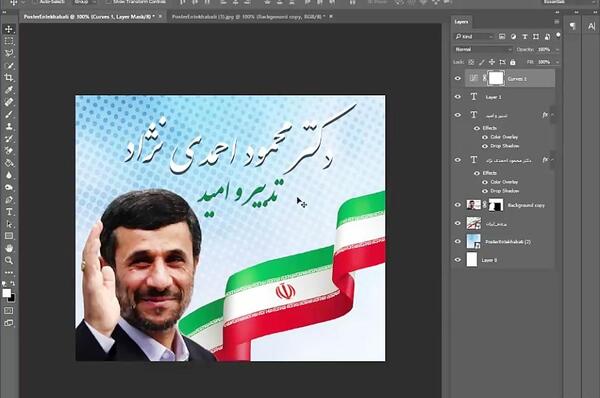Click the Background copy layer thumbnail
Image resolution: width=600 pixels, height=398 pixels.
coord(473,205)
